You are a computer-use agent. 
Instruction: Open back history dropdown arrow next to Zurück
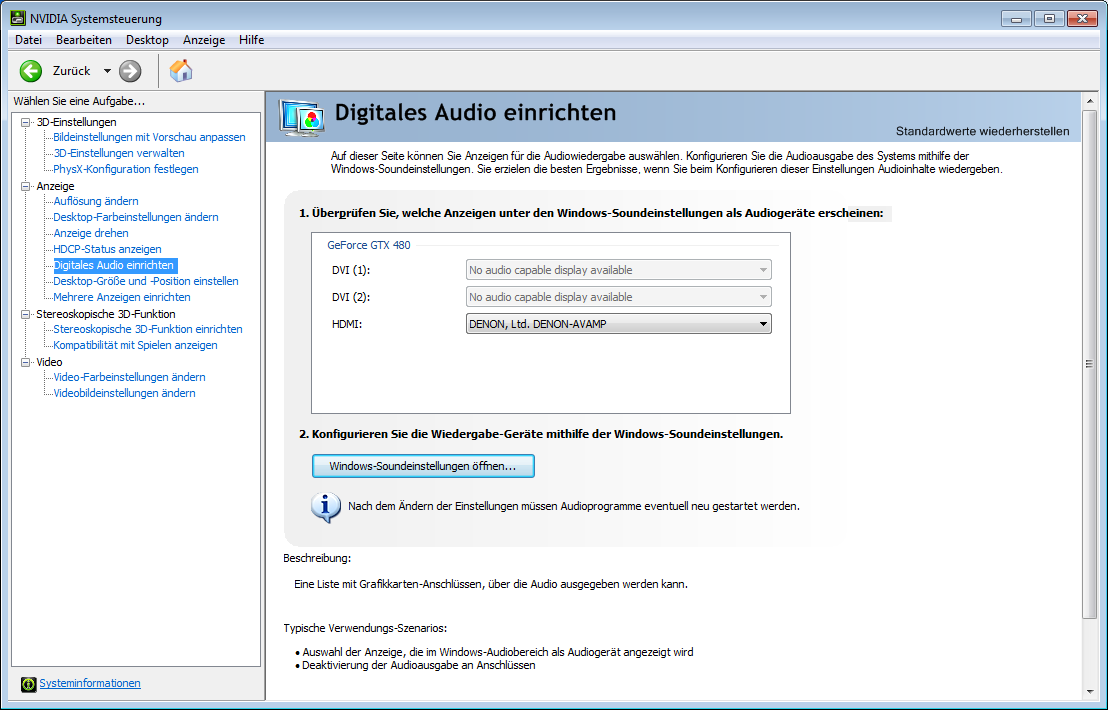107,71
